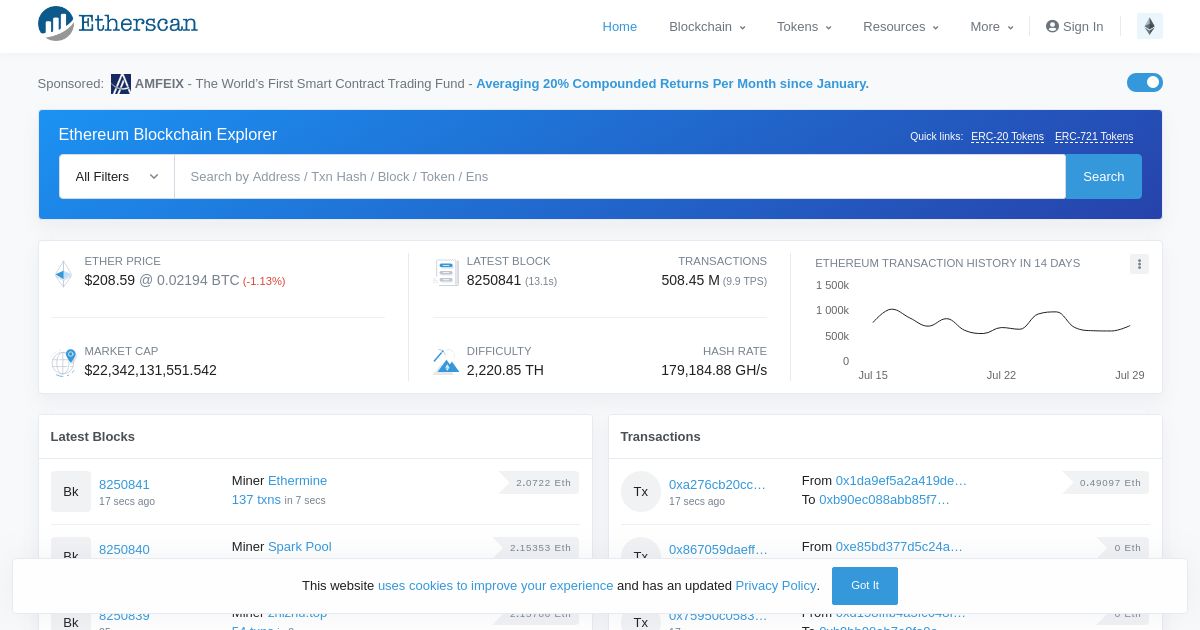Viewport: 1200px width, 630px height.
Task: Click the $208.59 ether price value
Action: pyautogui.click(x=110, y=280)
